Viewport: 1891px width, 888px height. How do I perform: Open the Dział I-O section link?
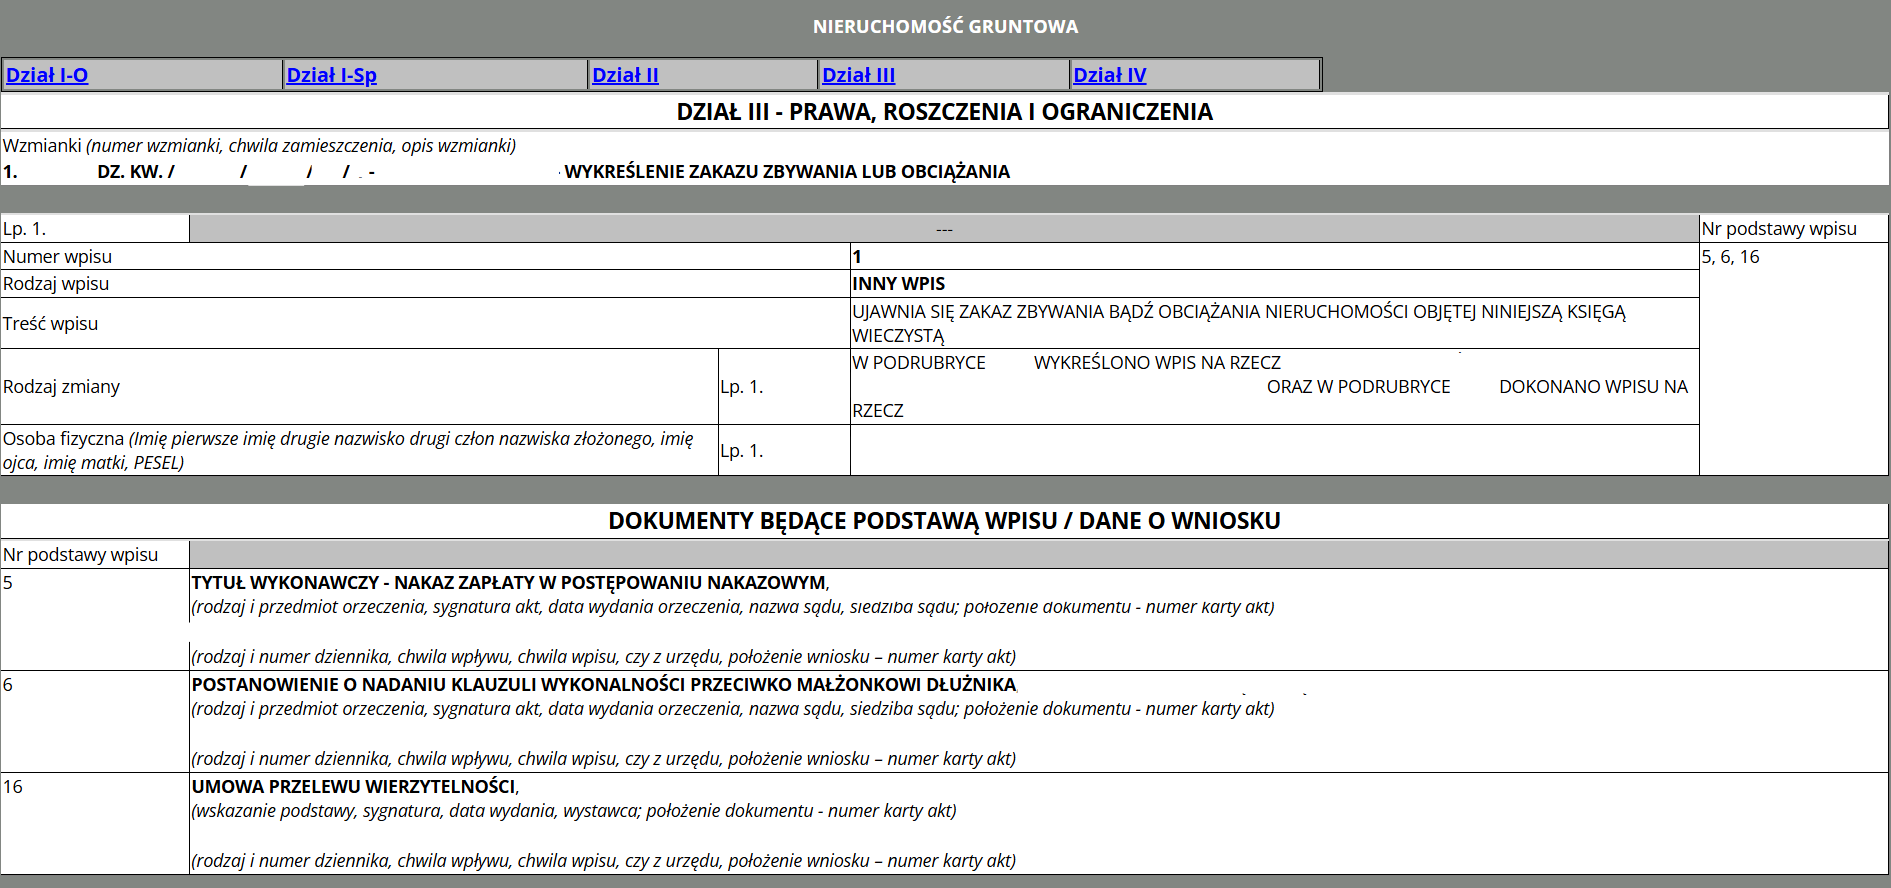(47, 75)
